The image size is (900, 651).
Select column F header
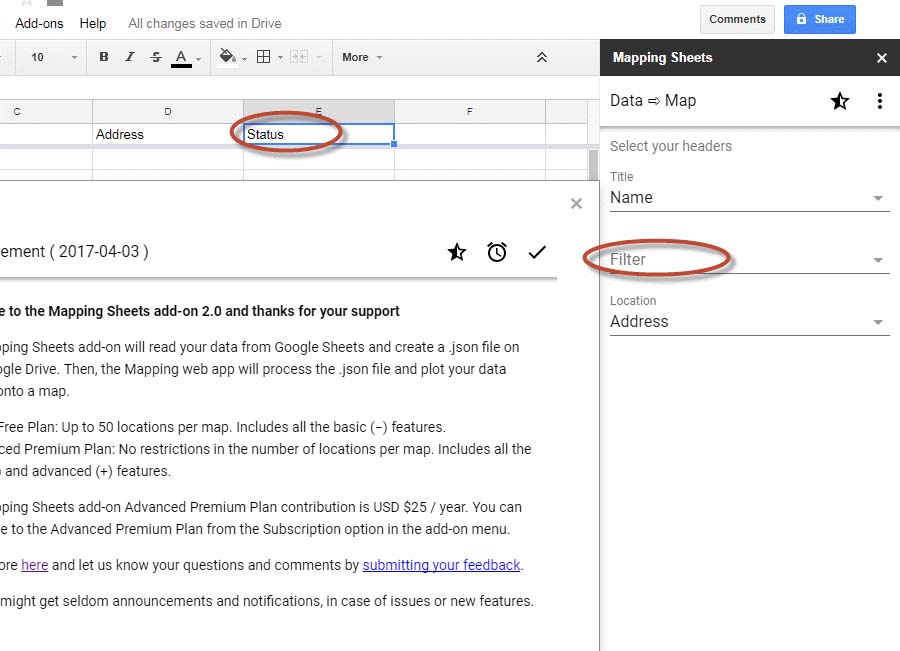point(470,111)
